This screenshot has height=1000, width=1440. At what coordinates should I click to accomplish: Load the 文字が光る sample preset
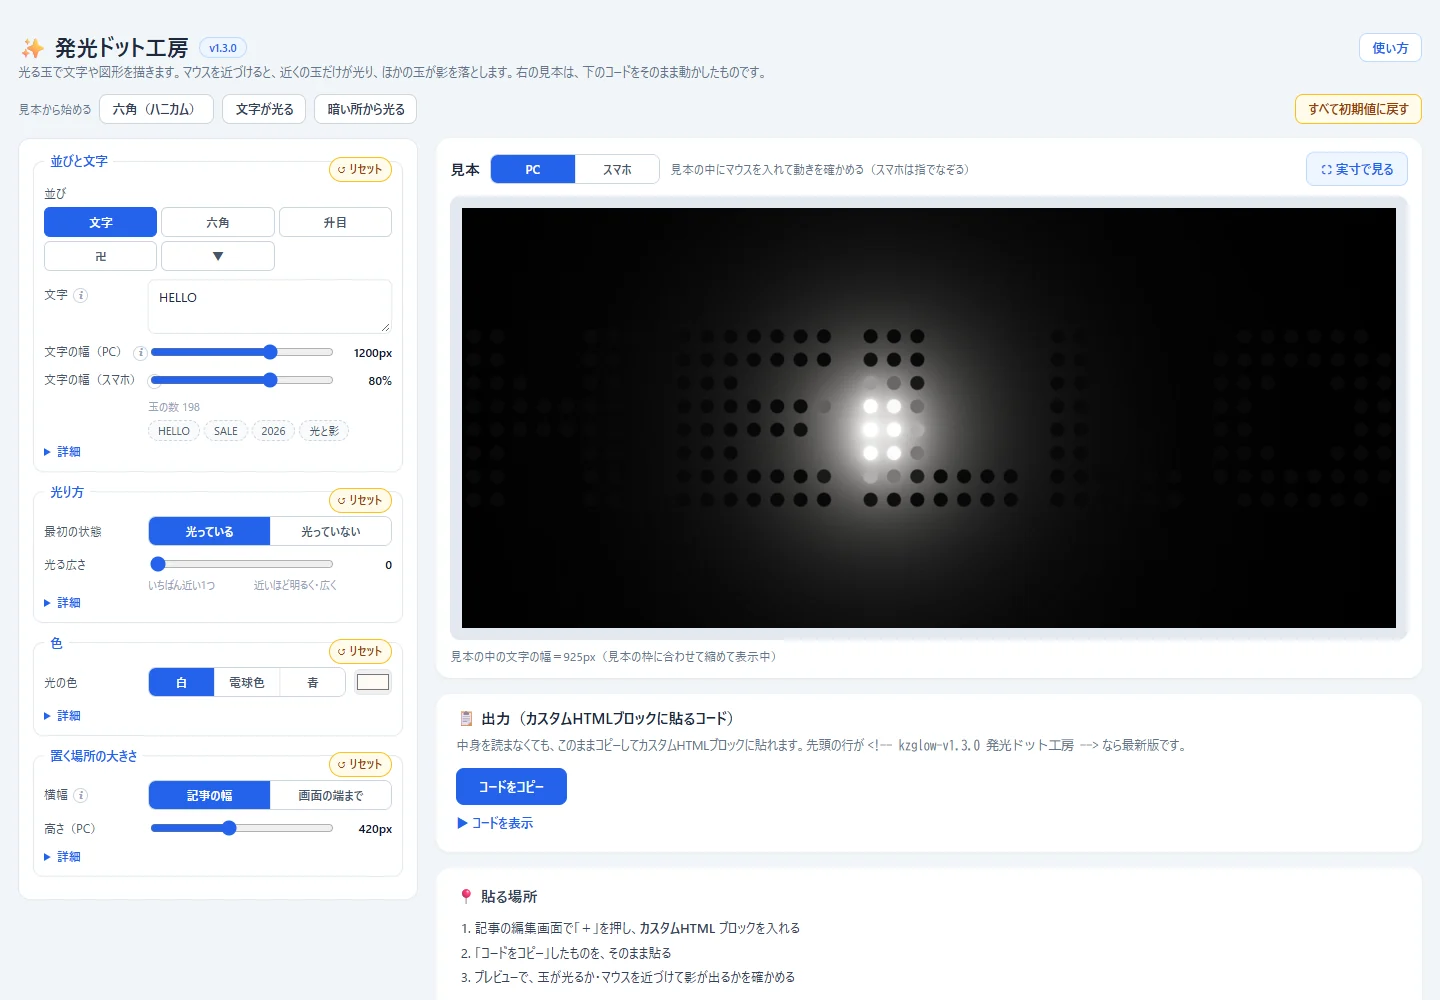pyautogui.click(x=264, y=109)
